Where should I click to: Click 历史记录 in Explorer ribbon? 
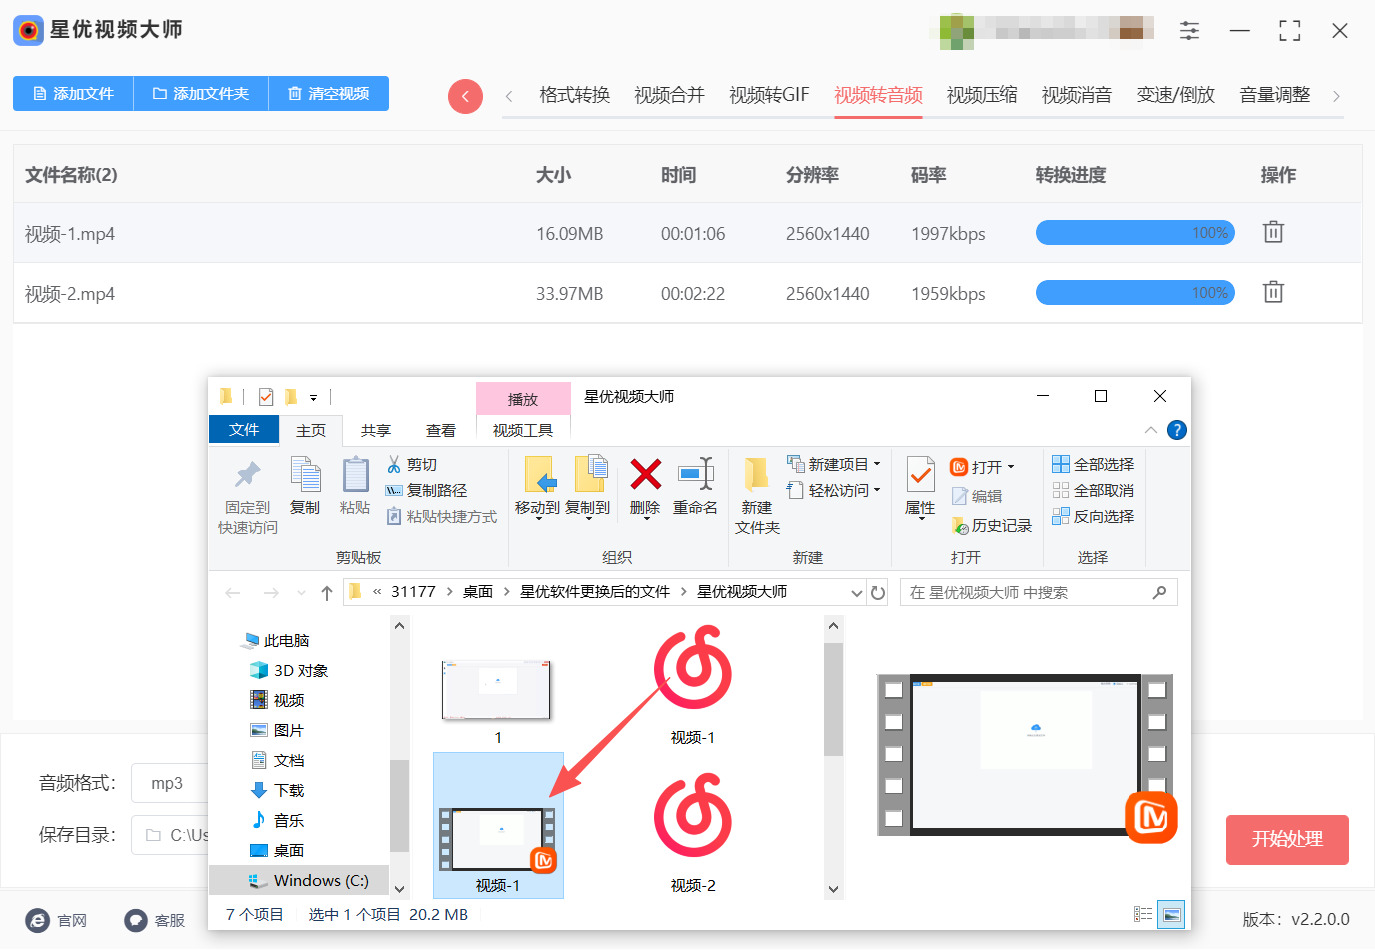coord(992,526)
